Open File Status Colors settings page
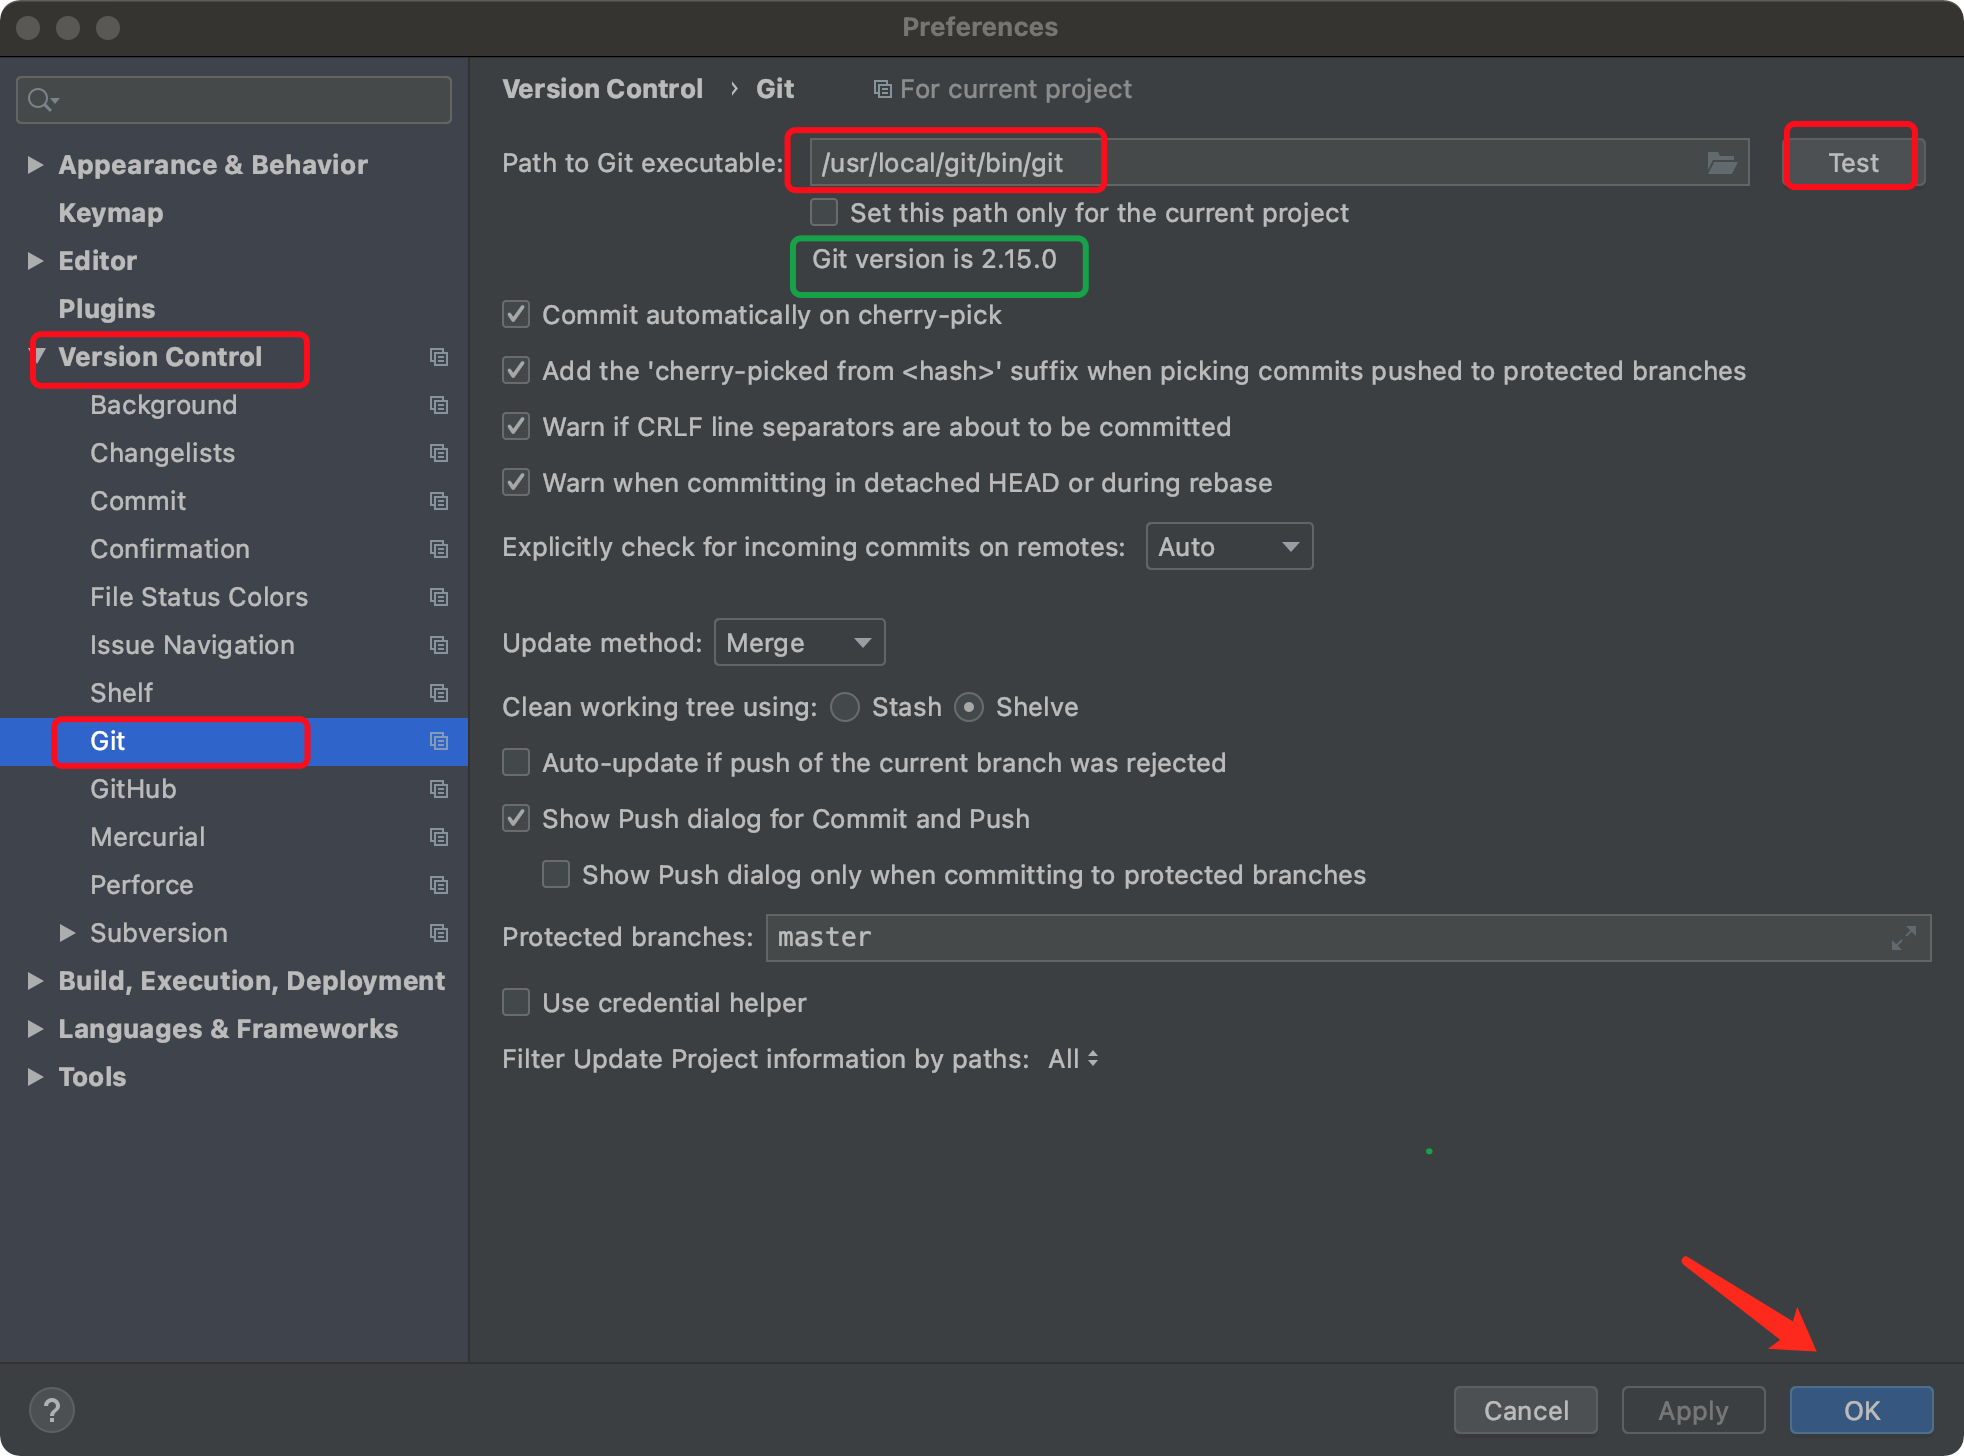The image size is (1964, 1456). coord(199,597)
